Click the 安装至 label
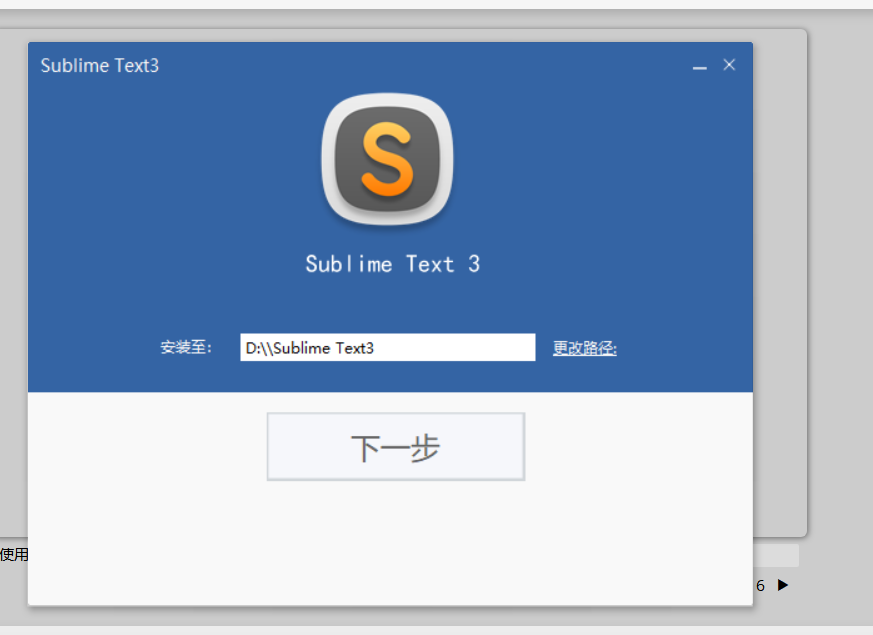The width and height of the screenshot is (873, 635). pos(185,347)
